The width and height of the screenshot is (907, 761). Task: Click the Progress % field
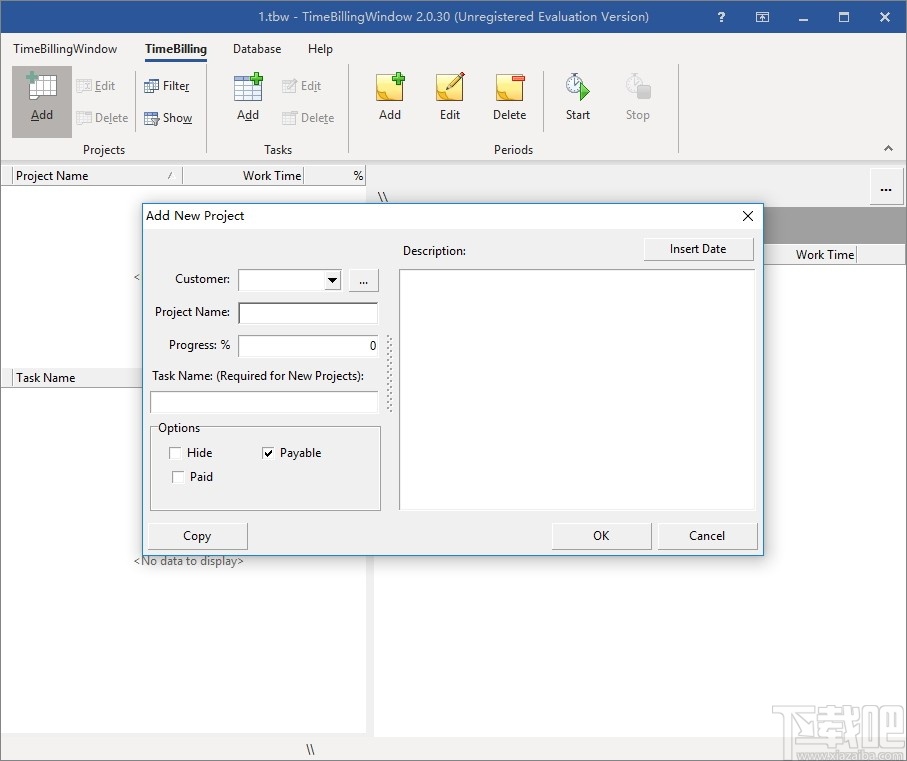click(x=308, y=346)
